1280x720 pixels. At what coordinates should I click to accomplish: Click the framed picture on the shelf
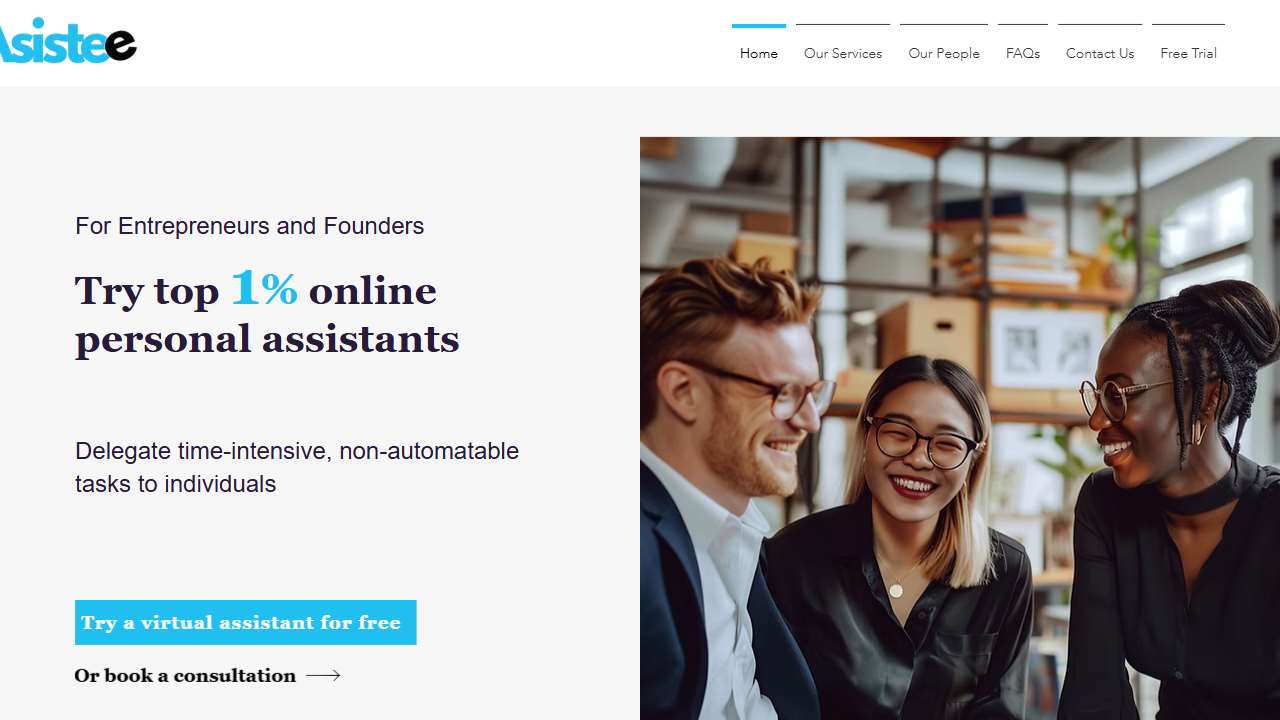(x=1047, y=347)
